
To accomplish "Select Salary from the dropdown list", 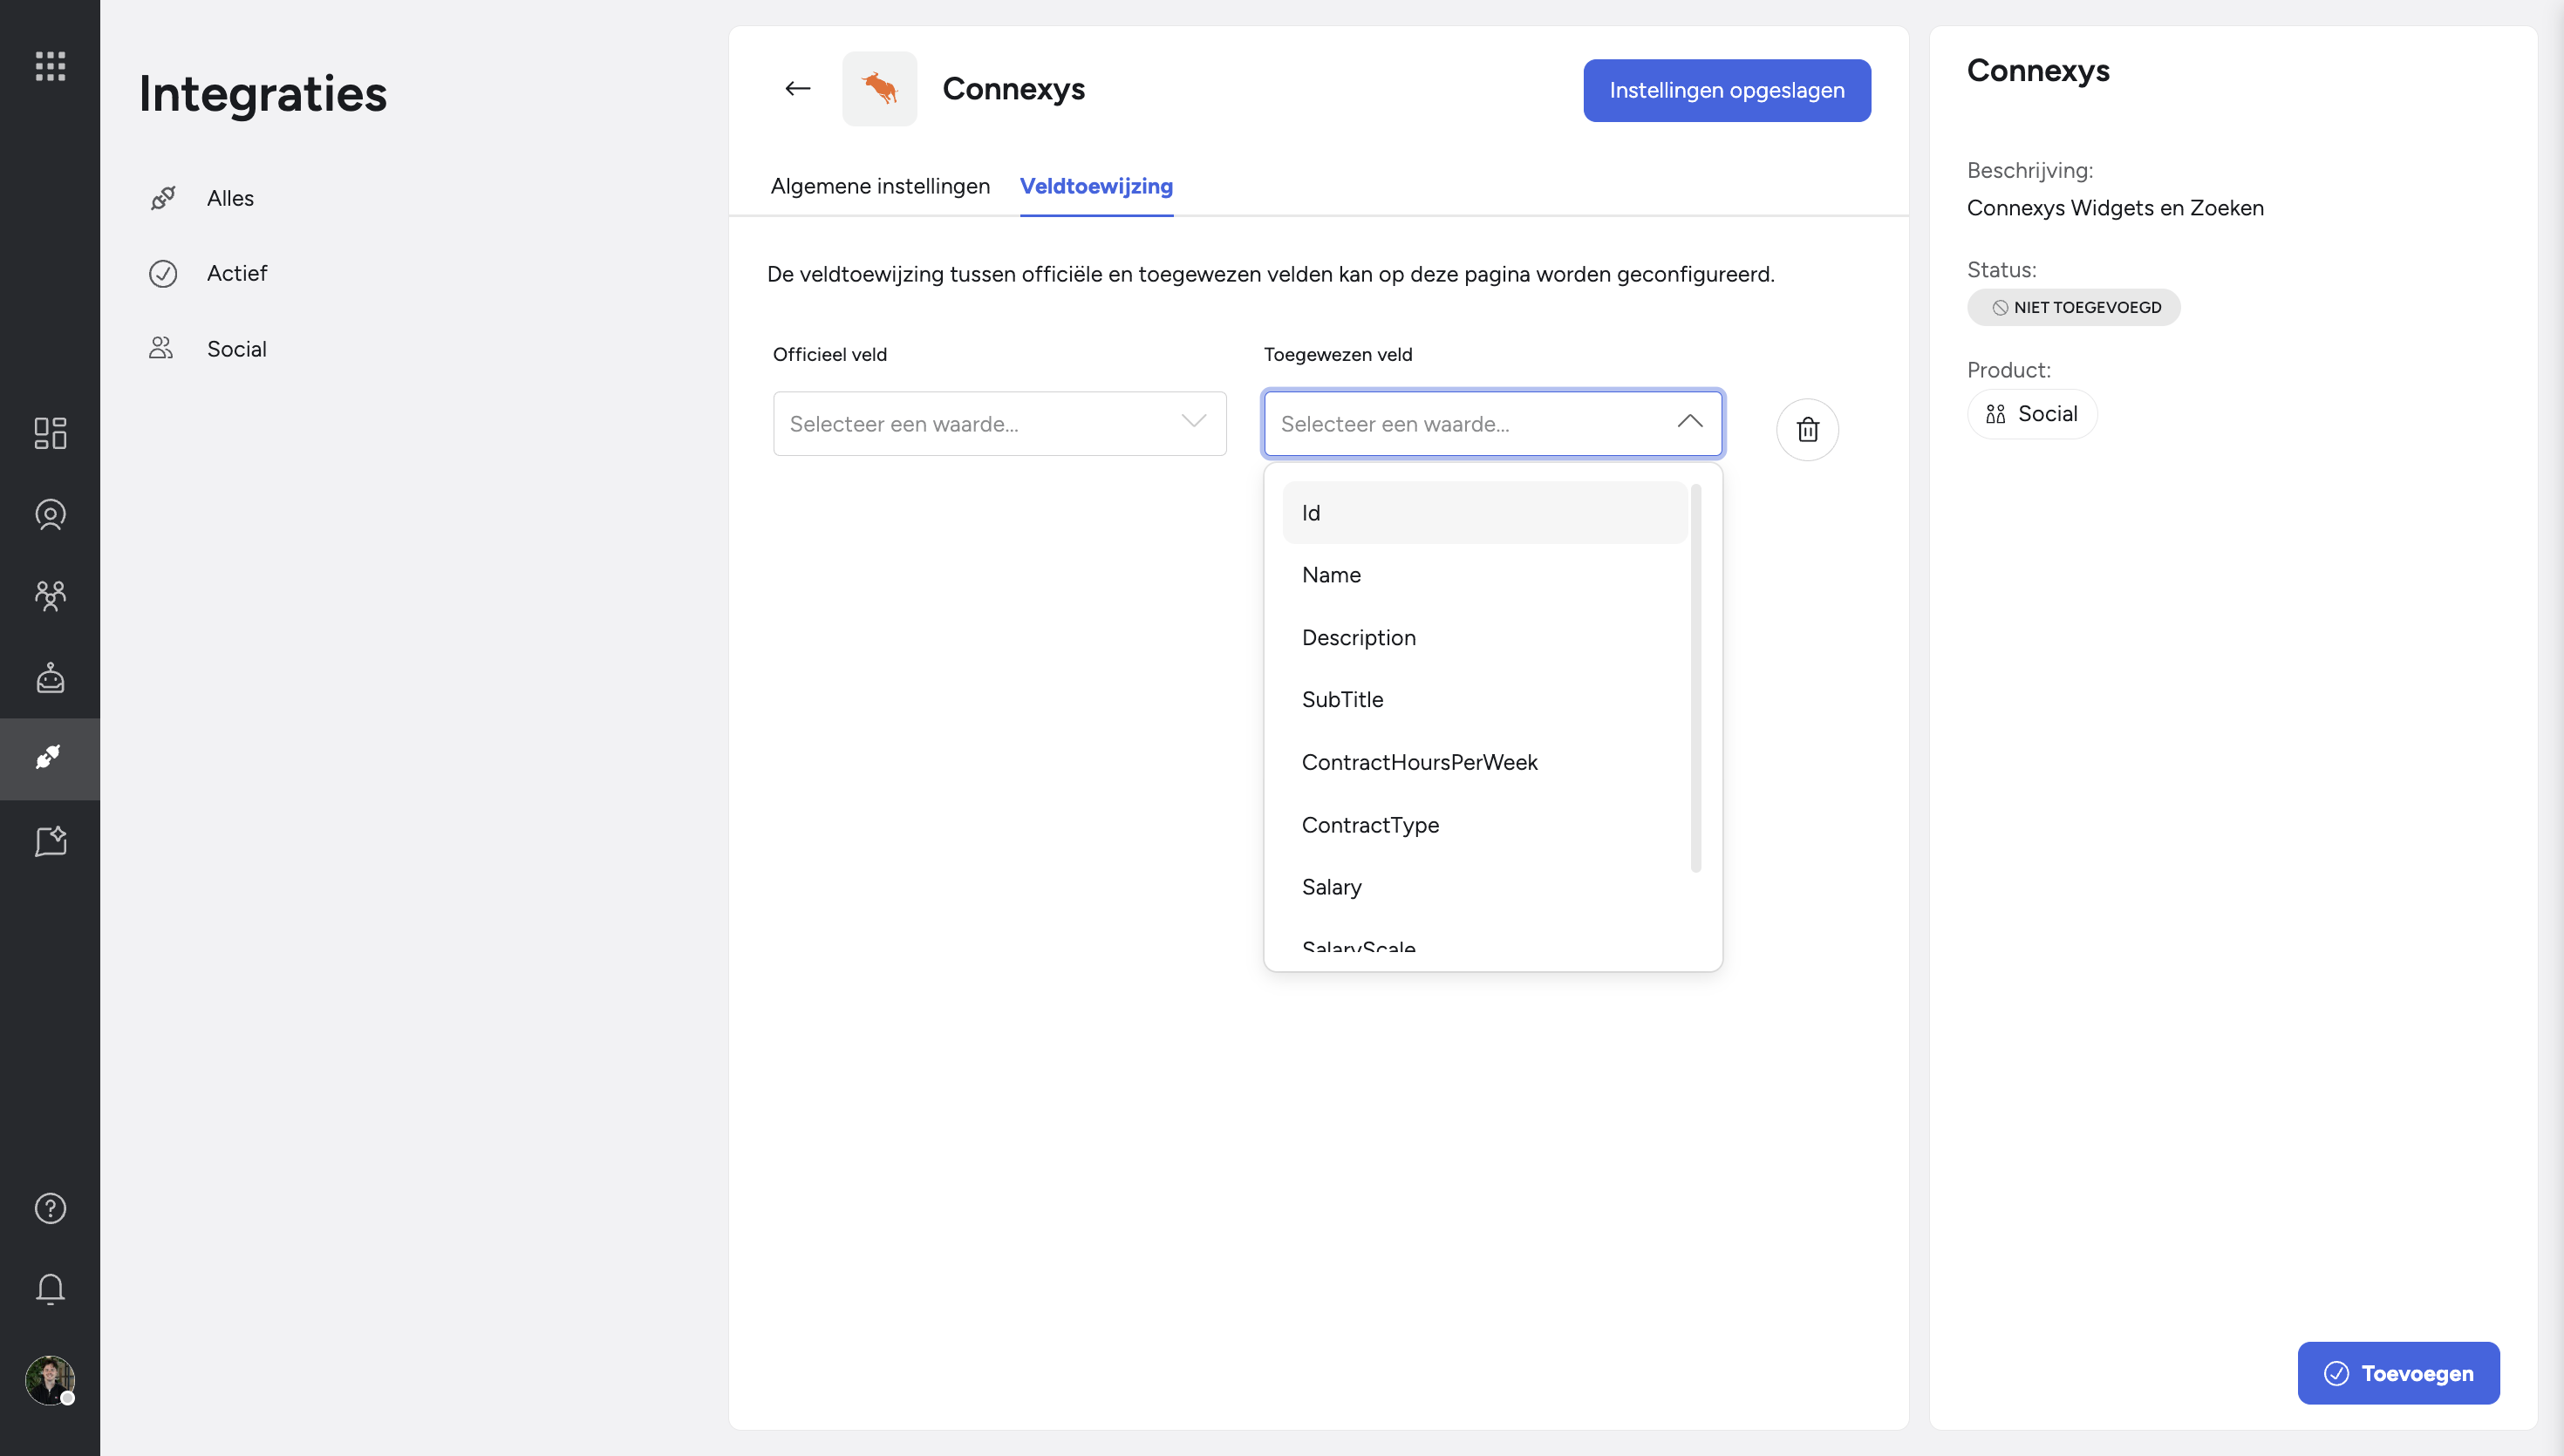I will [x=1484, y=887].
